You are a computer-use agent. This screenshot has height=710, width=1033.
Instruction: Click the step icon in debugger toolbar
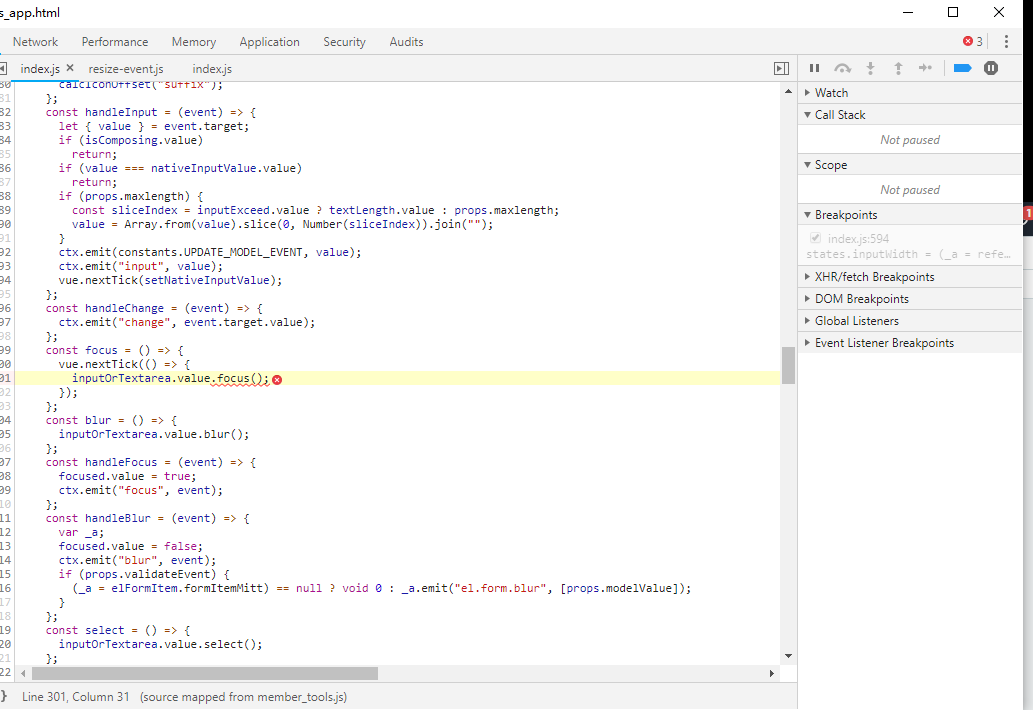tap(926, 68)
